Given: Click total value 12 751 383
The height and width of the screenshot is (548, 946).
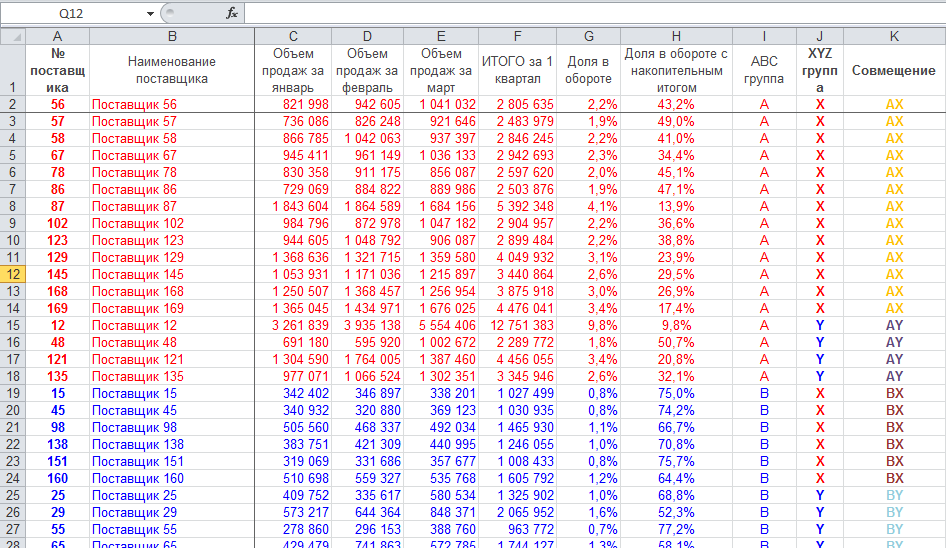Looking at the screenshot, I should click(517, 325).
